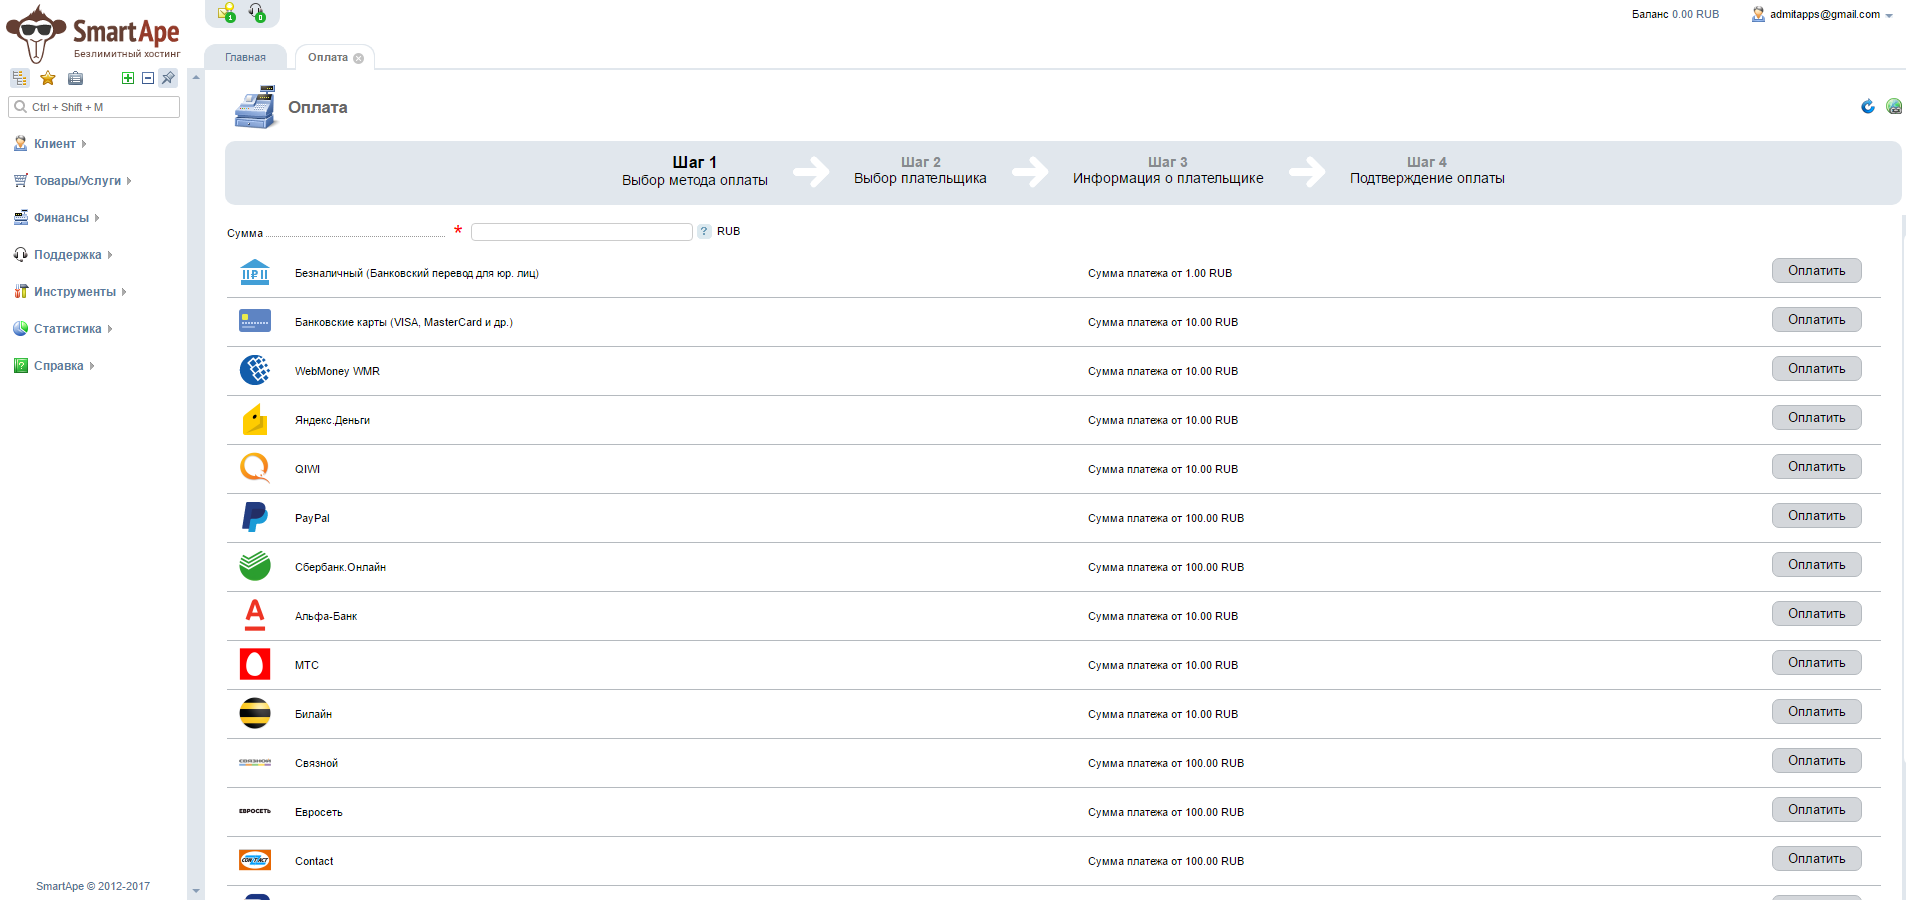Toggle the menu tree view icon
The height and width of the screenshot is (900, 1906).
click(x=19, y=78)
